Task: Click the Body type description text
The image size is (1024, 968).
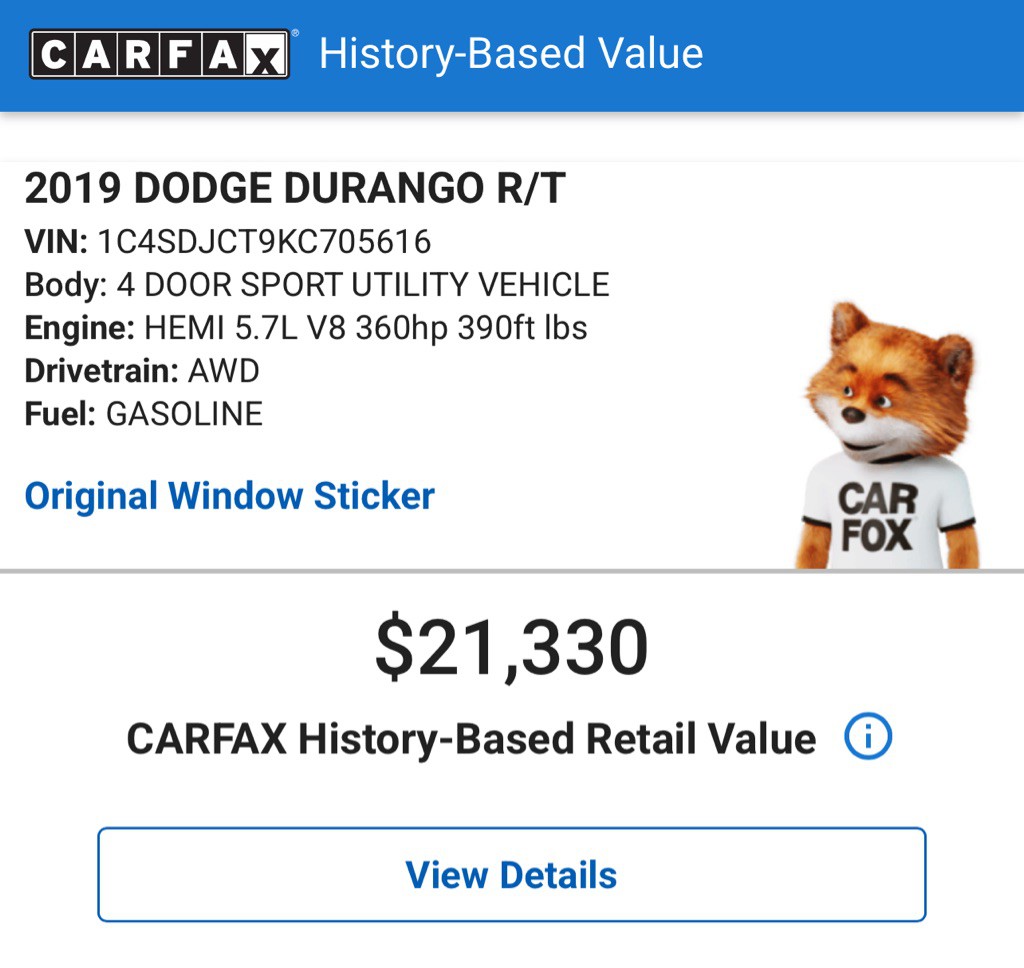Action: (315, 284)
